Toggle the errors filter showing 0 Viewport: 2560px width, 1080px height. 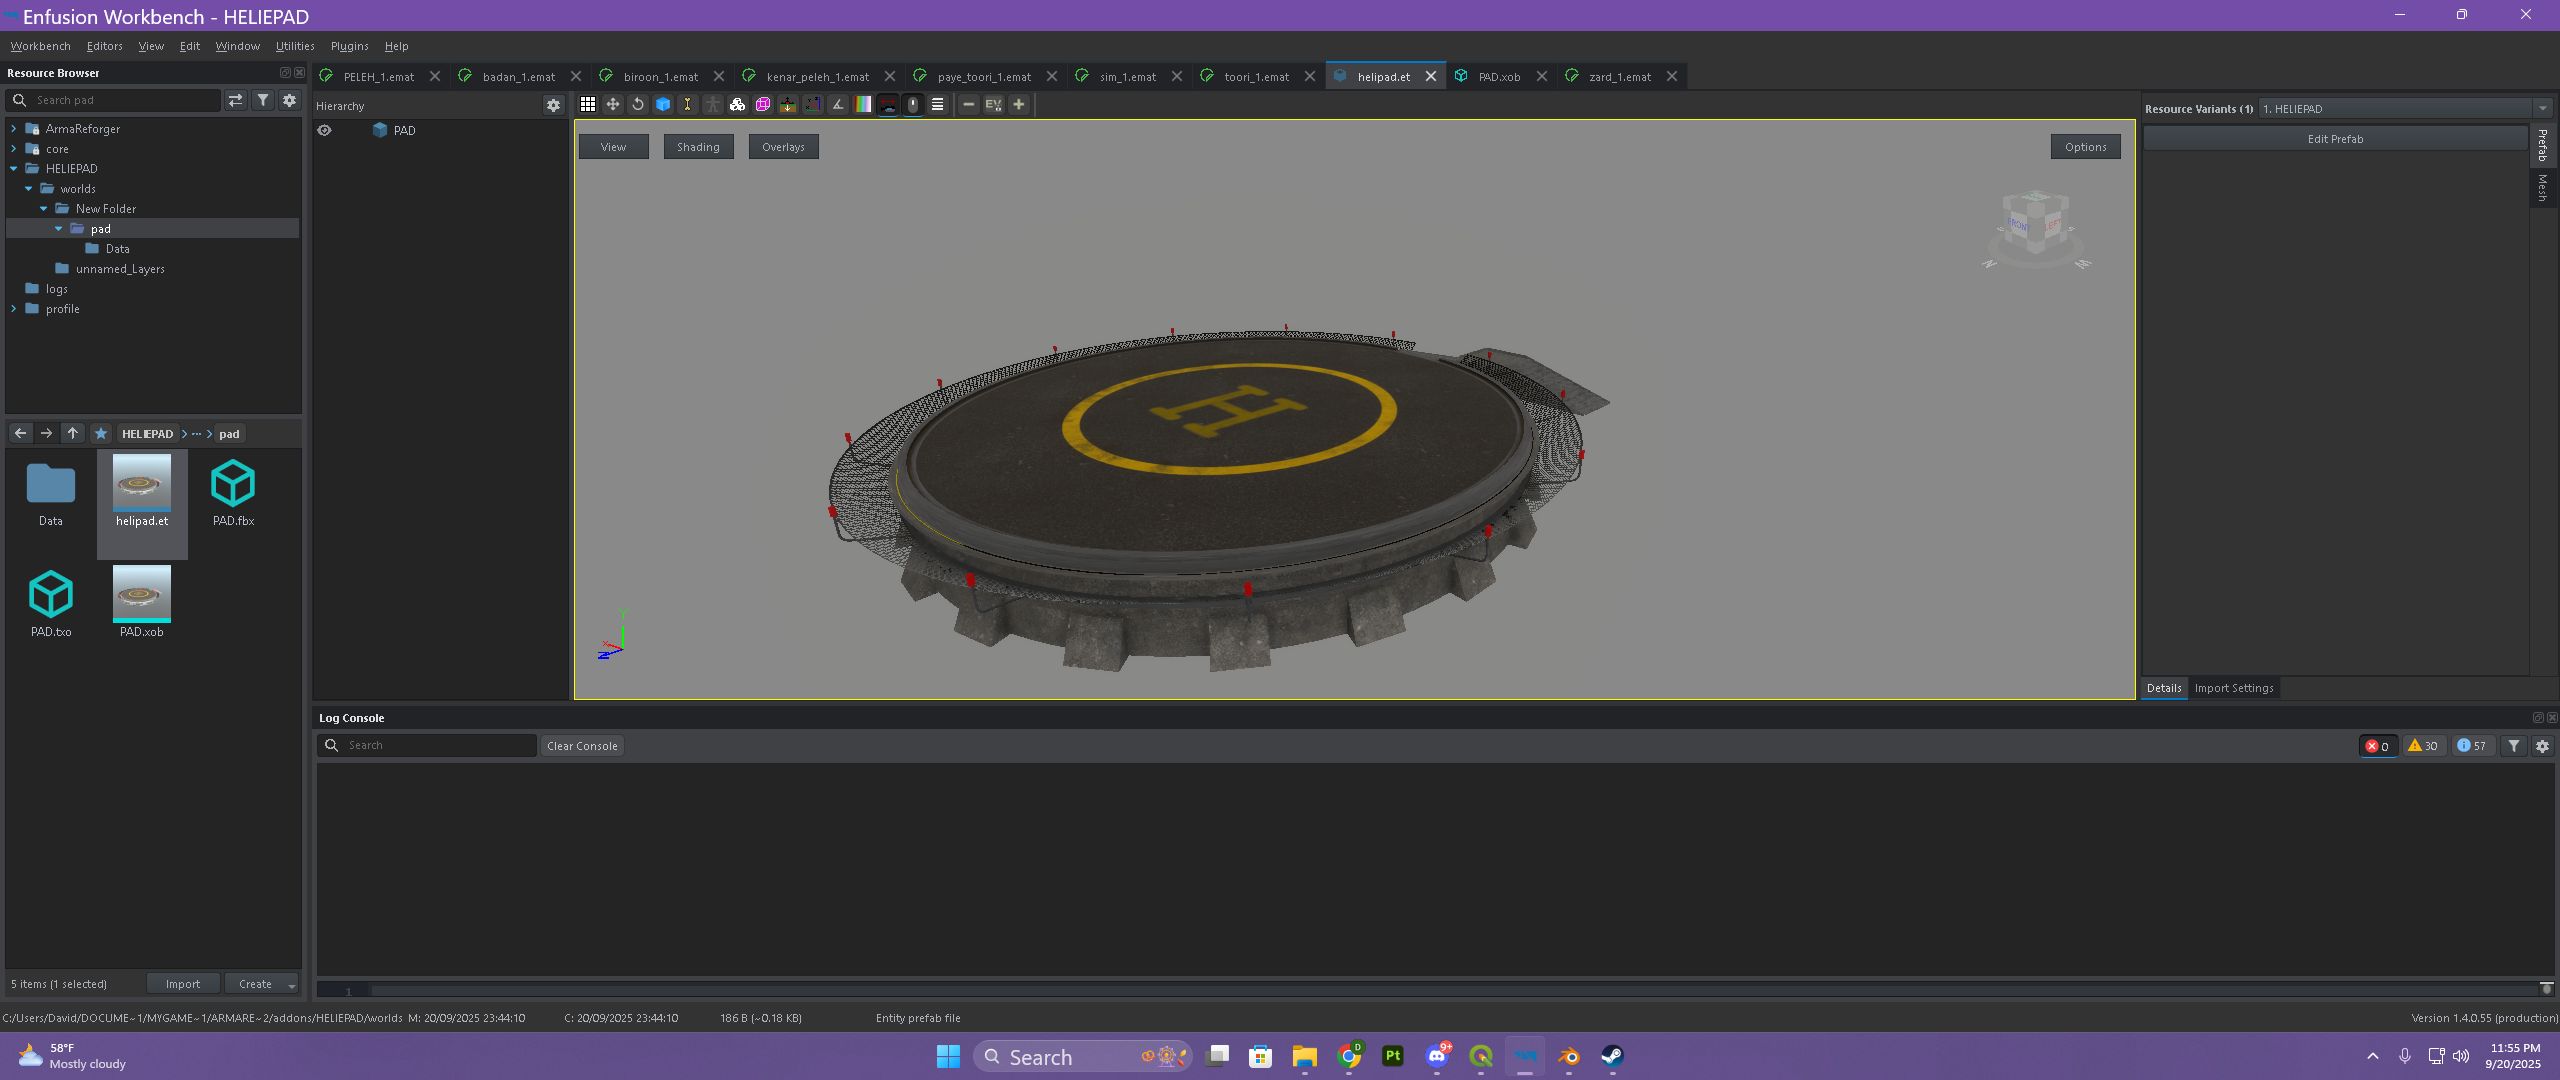[2377, 746]
